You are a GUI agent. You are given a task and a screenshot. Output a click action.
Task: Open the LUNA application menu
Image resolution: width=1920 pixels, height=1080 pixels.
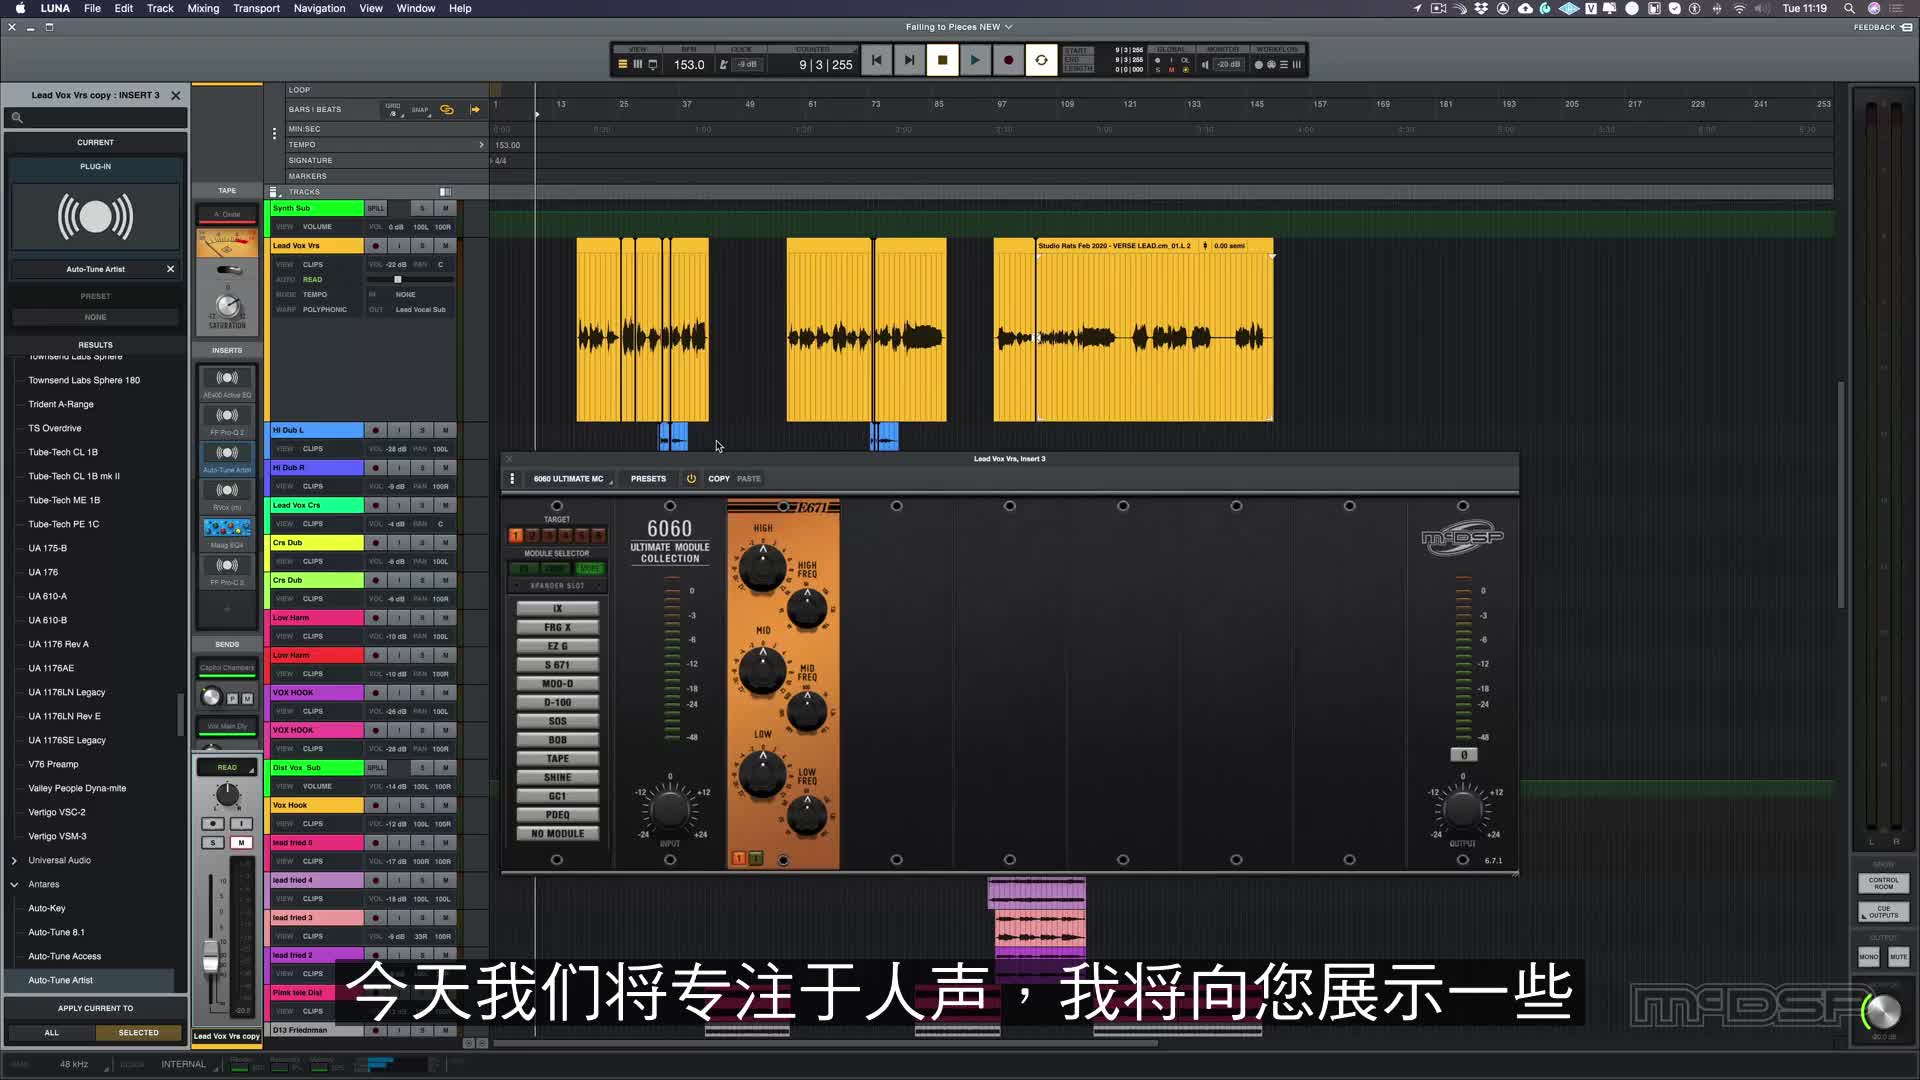tap(55, 8)
